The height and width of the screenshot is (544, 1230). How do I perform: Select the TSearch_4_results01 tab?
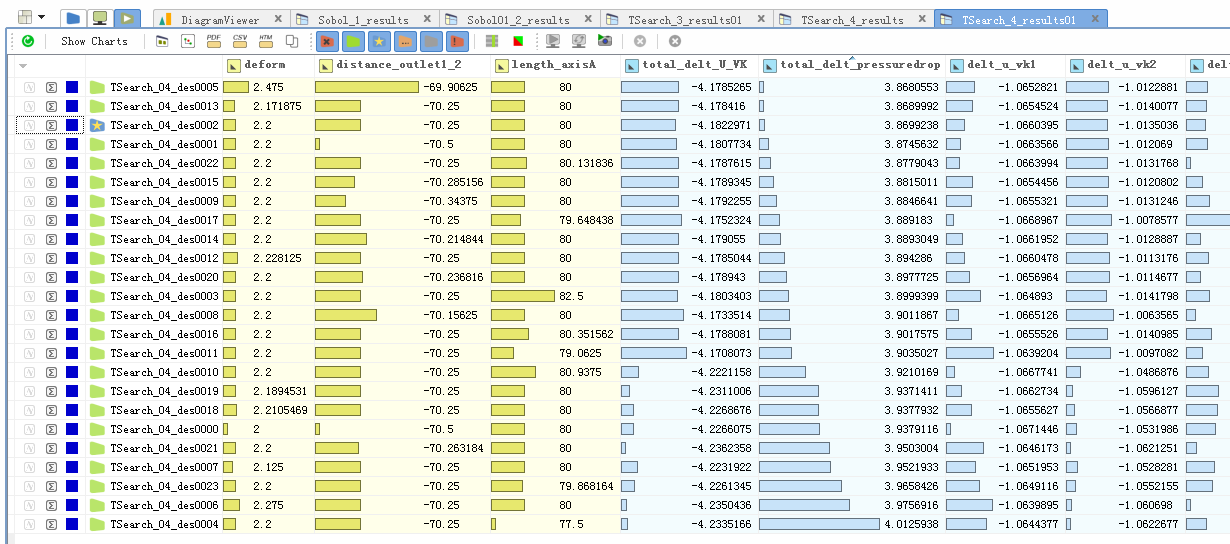1018,19
